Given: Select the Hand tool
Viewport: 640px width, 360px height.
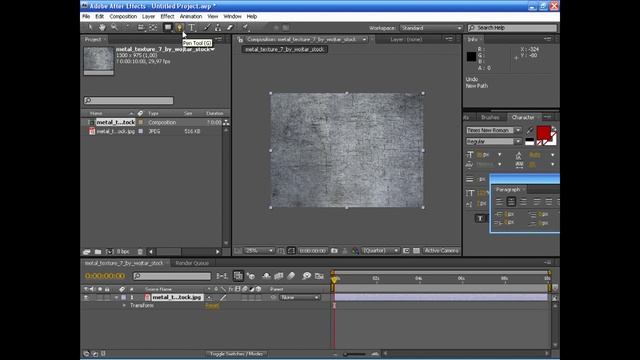Looking at the screenshot, I should pyautogui.click(x=102, y=27).
